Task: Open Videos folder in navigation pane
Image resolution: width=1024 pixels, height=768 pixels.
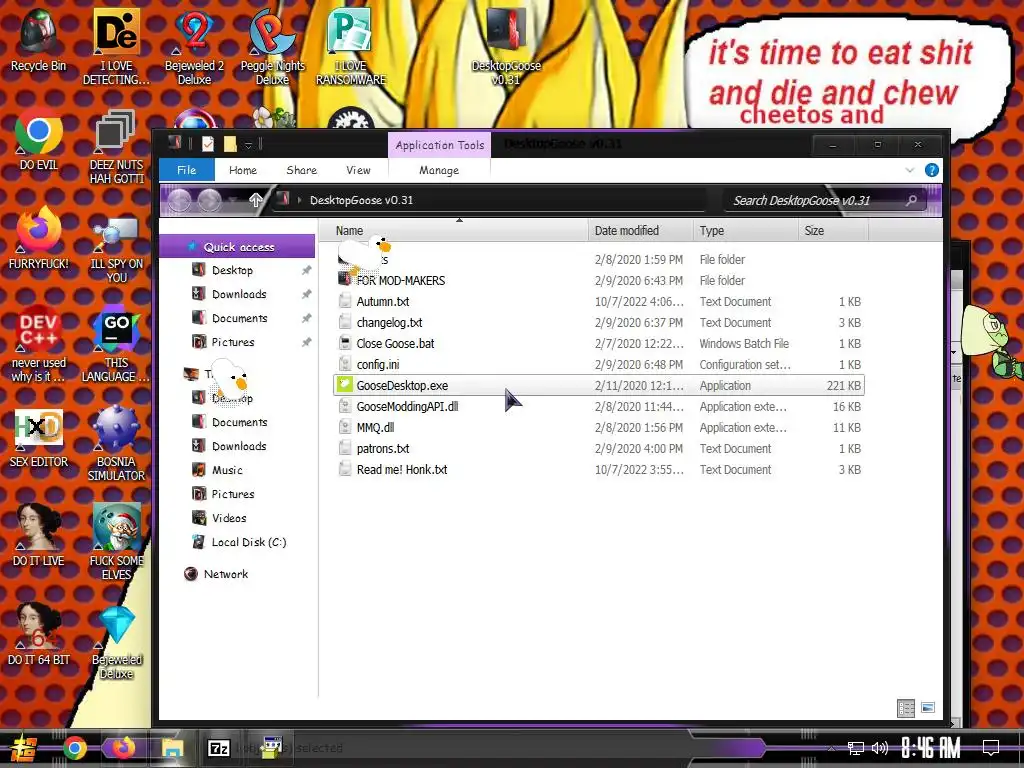Action: [x=228, y=518]
